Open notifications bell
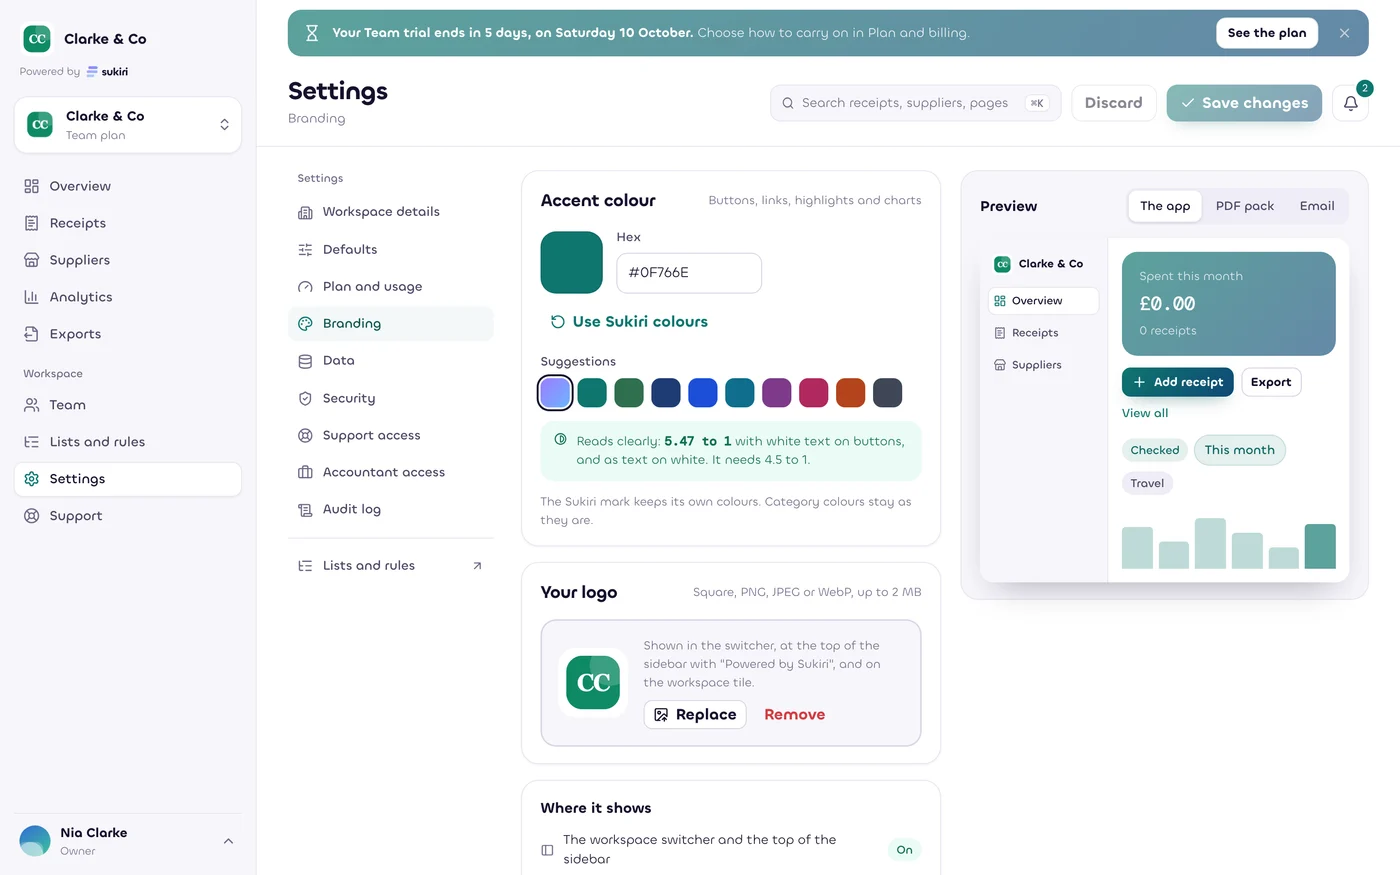The height and width of the screenshot is (875, 1400). (x=1350, y=103)
